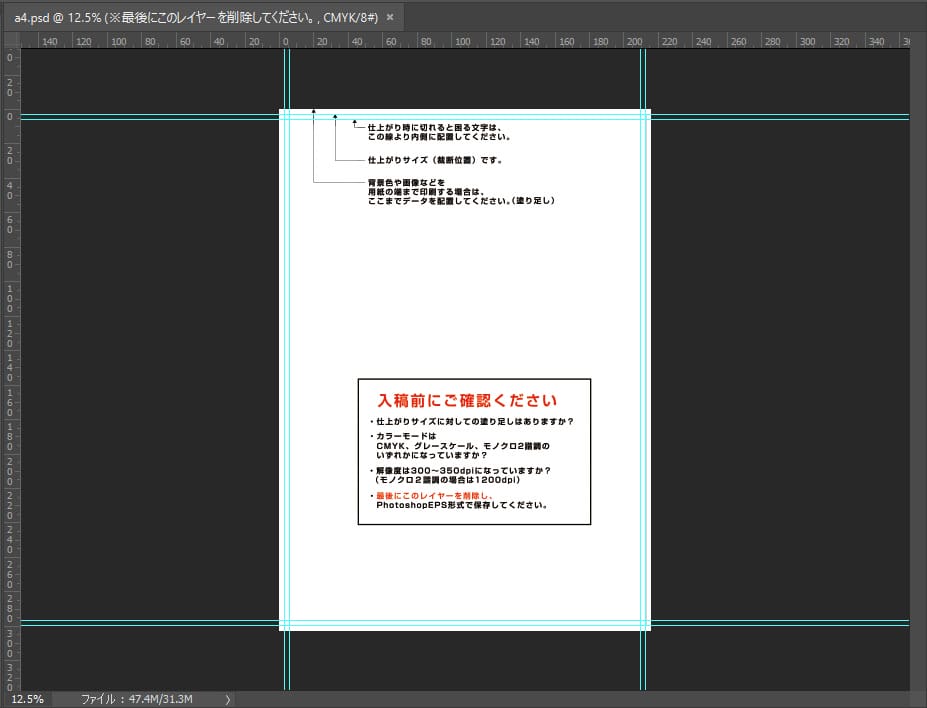Click the line 背景色や画像などを
The width and height of the screenshot is (927, 708).
tap(406, 183)
